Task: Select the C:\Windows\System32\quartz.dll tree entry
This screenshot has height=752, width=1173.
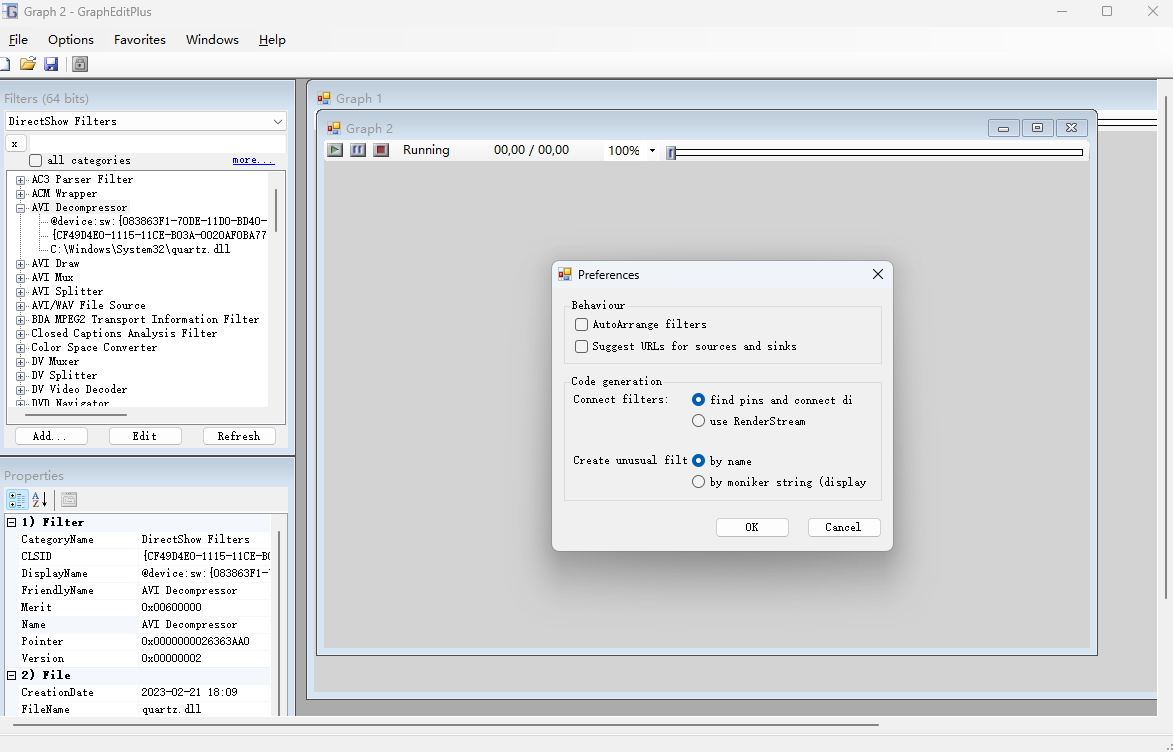Action: tap(140, 250)
